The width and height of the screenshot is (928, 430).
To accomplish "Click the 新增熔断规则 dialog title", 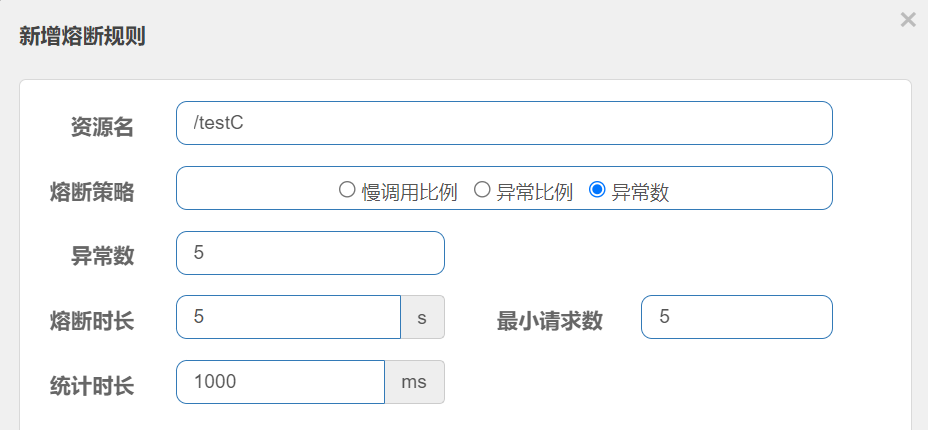I will tap(82, 37).
